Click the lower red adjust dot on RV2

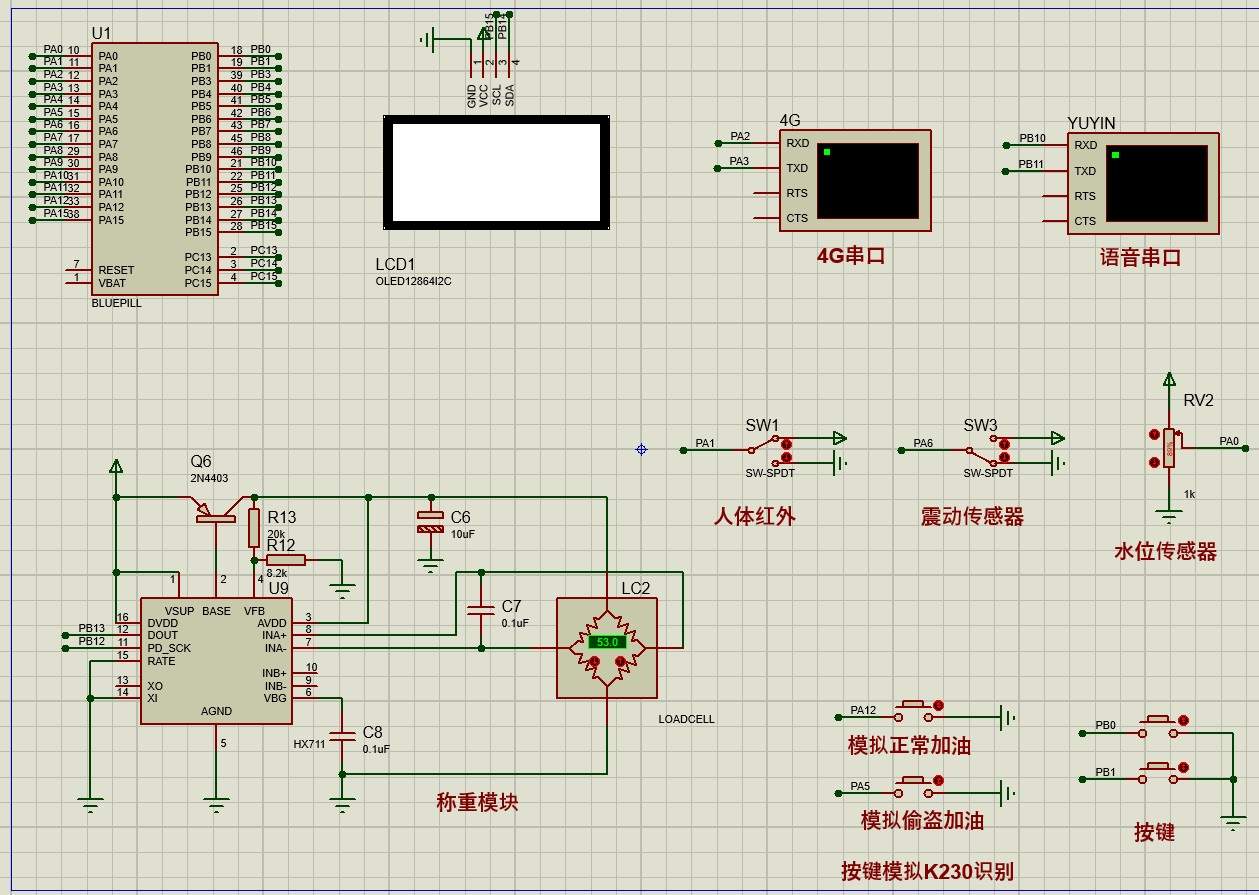click(x=1154, y=463)
